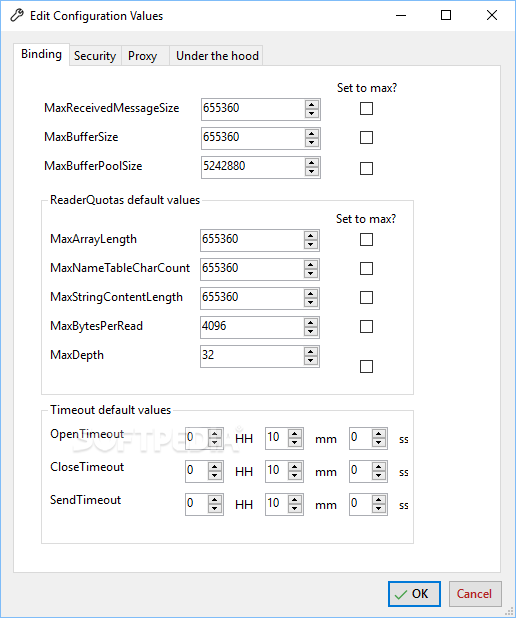Increase SendTimeout seconds up arrow
This screenshot has width=516, height=618.
click(x=378, y=500)
